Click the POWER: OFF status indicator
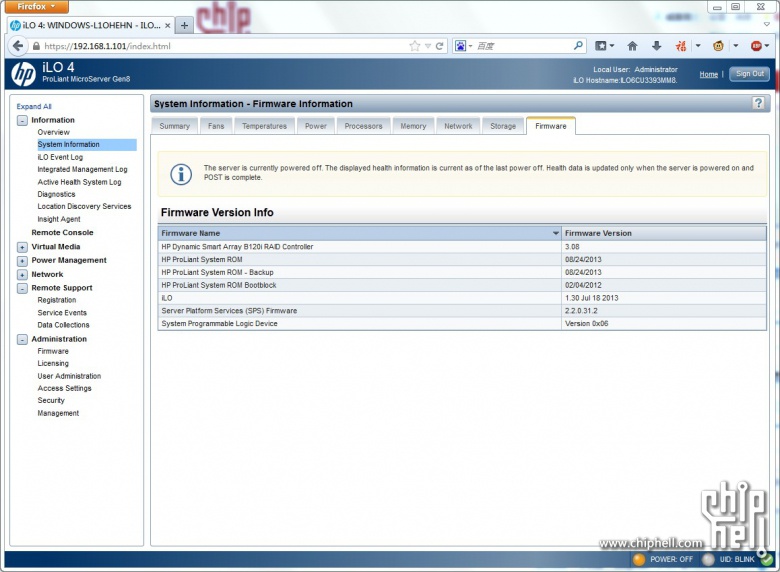This screenshot has height=572, width=780. click(x=664, y=559)
